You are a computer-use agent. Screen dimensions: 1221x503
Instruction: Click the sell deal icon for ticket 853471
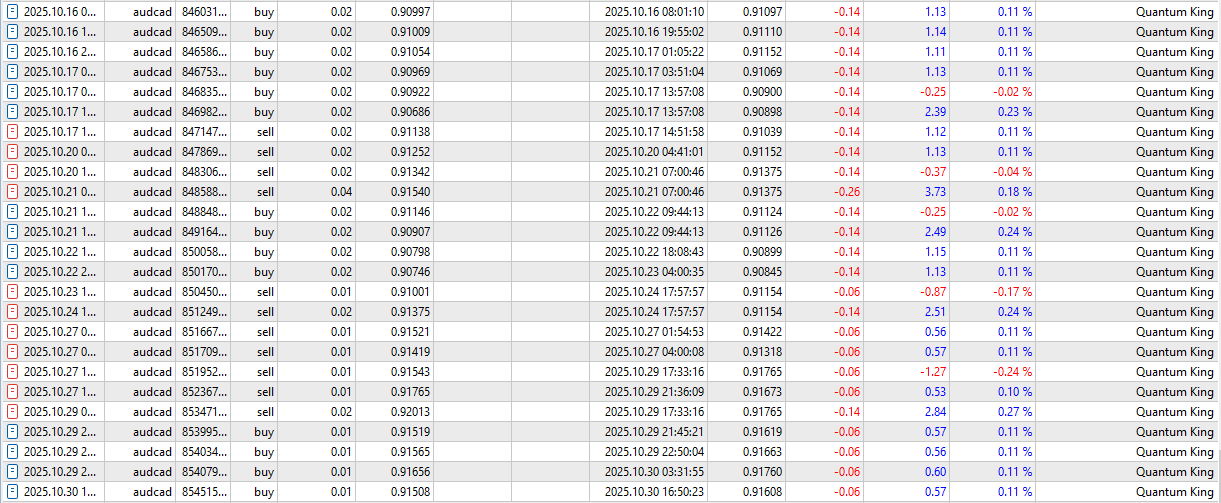(12, 412)
